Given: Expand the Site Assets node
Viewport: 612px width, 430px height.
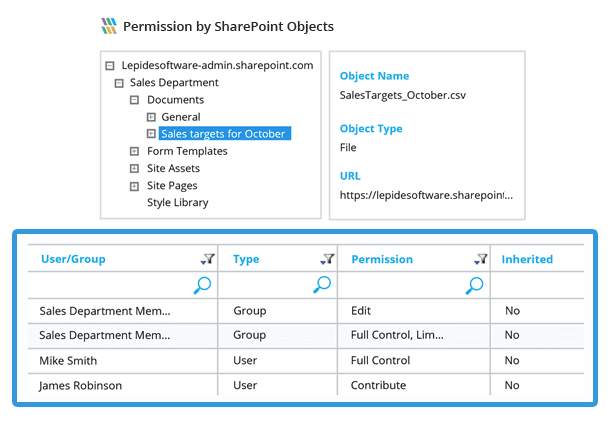Looking at the screenshot, I should (134, 168).
